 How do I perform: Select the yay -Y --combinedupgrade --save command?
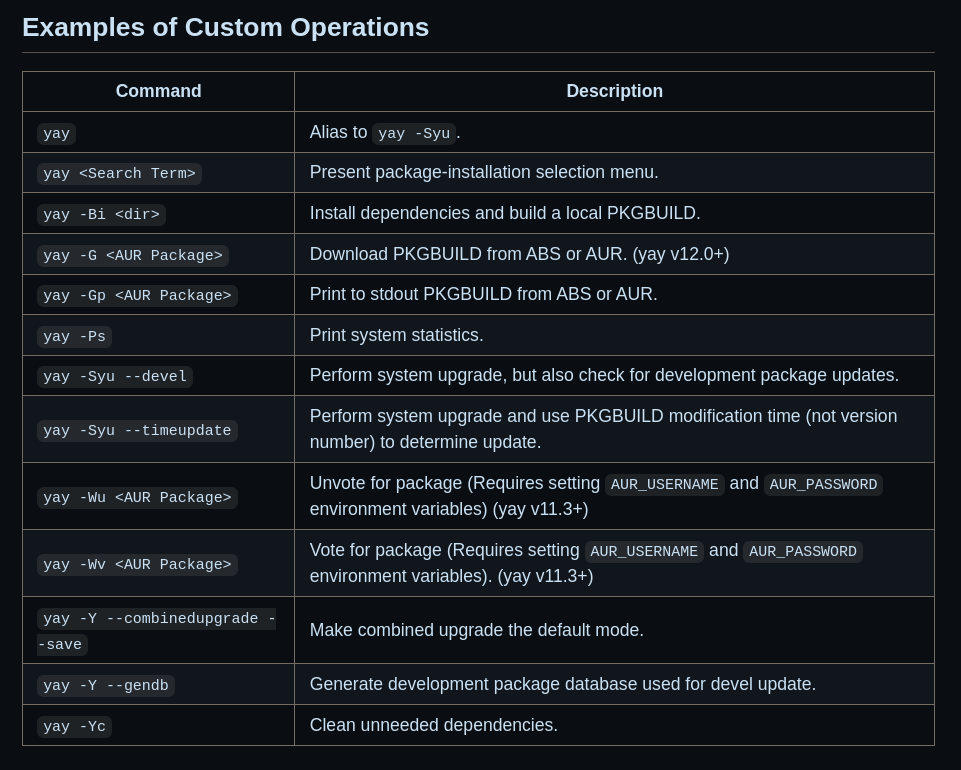pos(156,631)
